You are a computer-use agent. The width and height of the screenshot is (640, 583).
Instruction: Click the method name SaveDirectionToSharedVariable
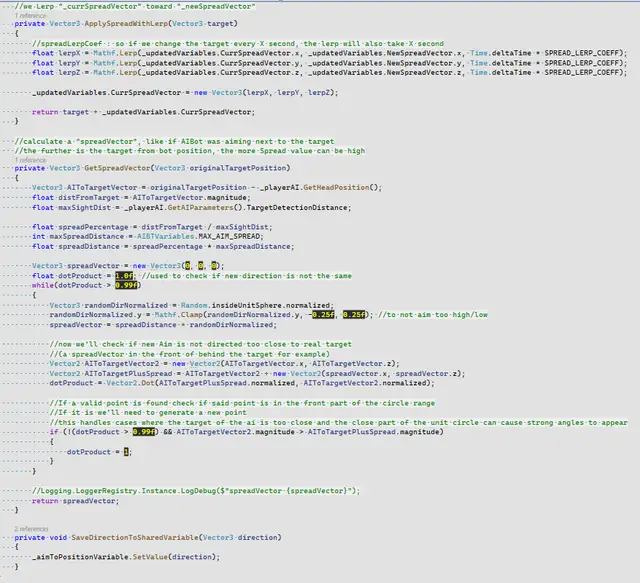tap(135, 538)
